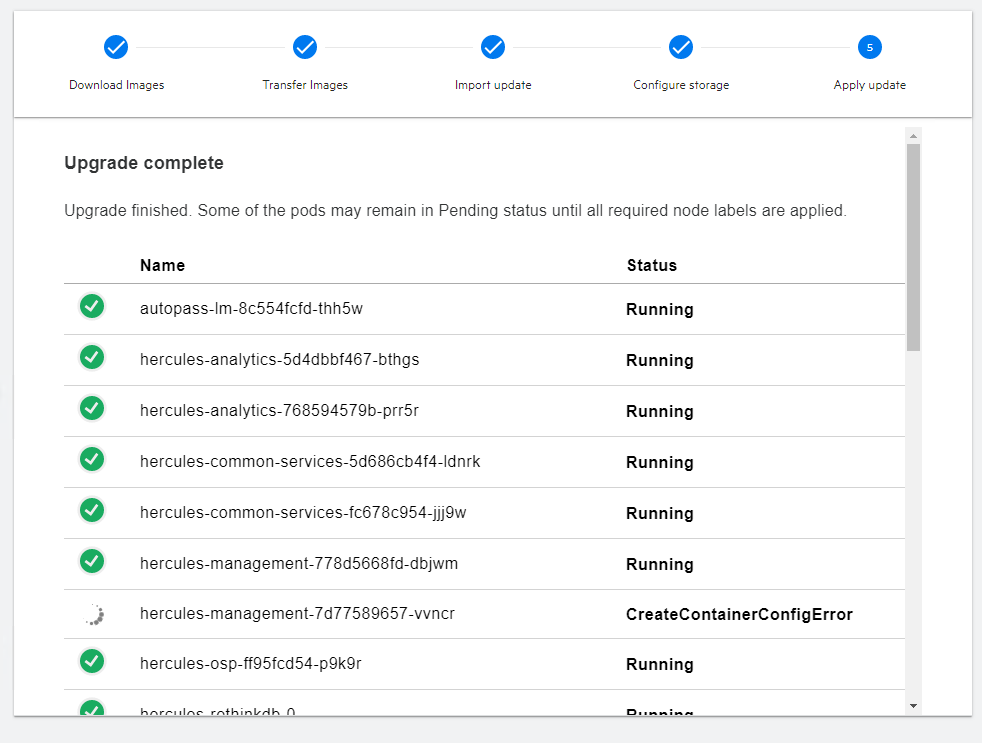Click the spinner beside hercules-management-7d77589657-vvncr

(92, 613)
